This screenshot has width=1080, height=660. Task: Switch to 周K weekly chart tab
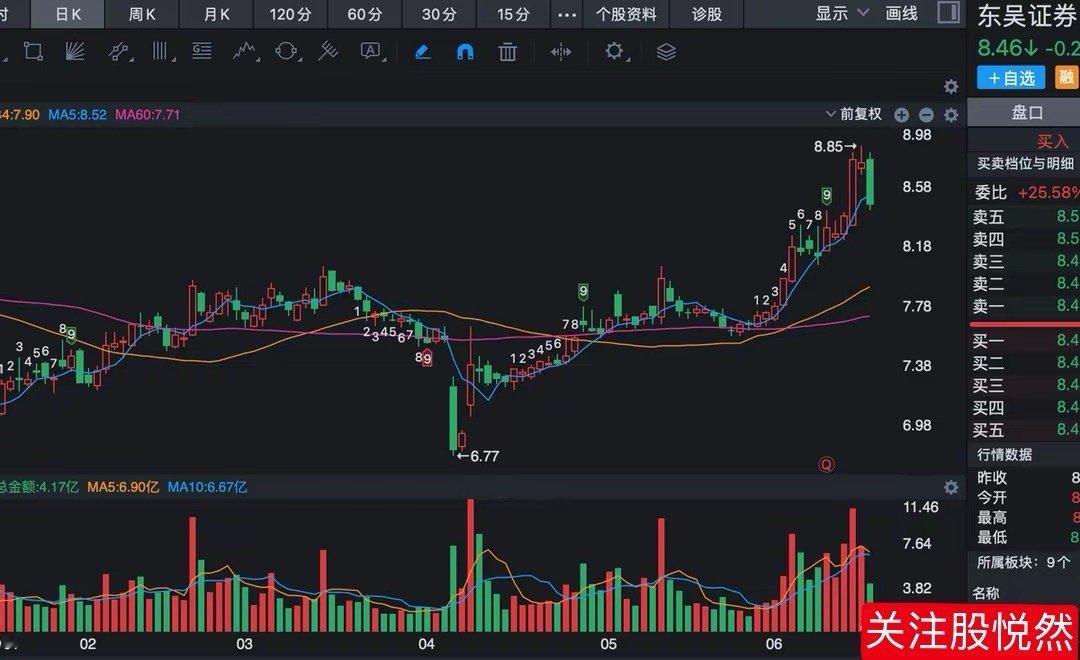[x=142, y=14]
